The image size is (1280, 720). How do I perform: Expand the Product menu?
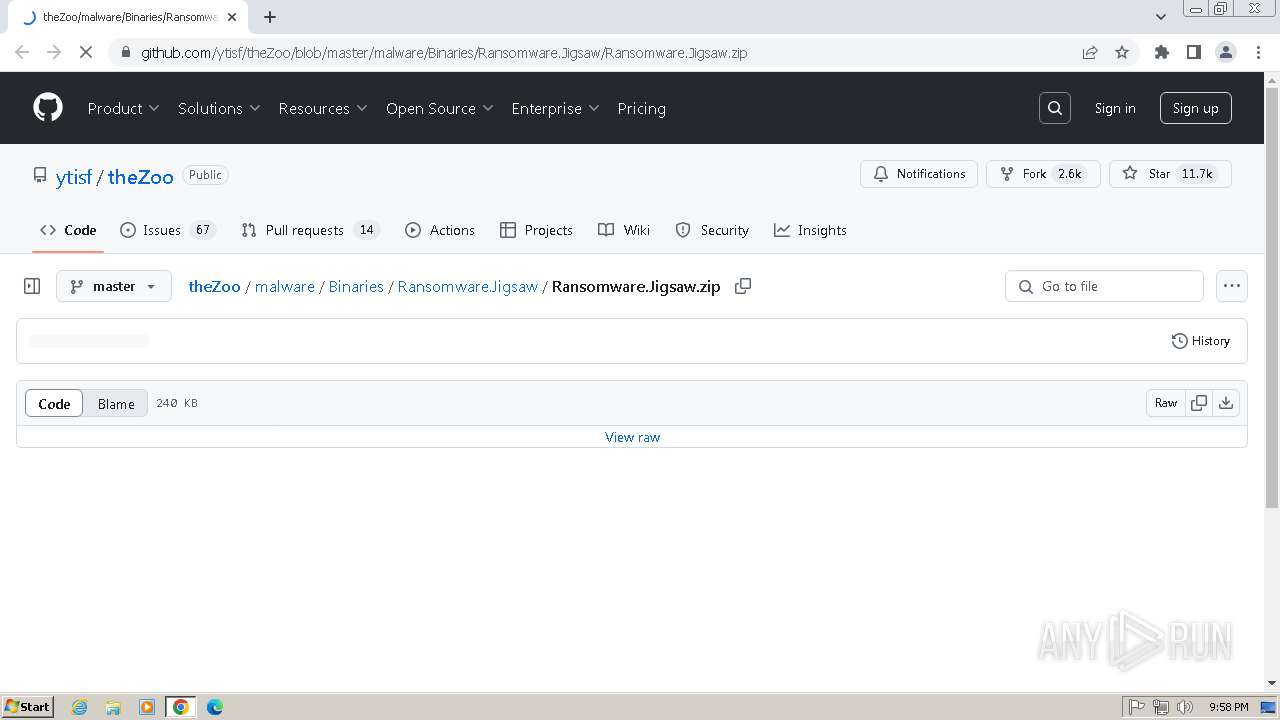[x=123, y=108]
